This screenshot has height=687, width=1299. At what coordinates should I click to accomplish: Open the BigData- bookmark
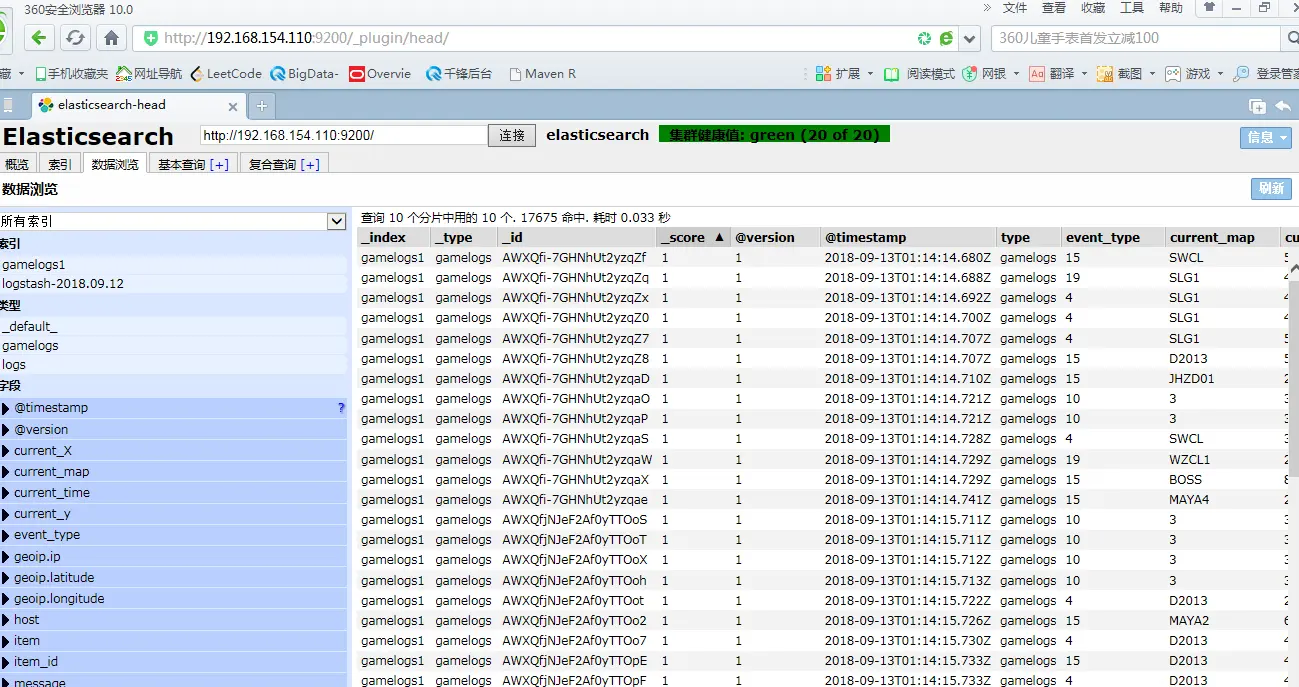pyautogui.click(x=304, y=74)
